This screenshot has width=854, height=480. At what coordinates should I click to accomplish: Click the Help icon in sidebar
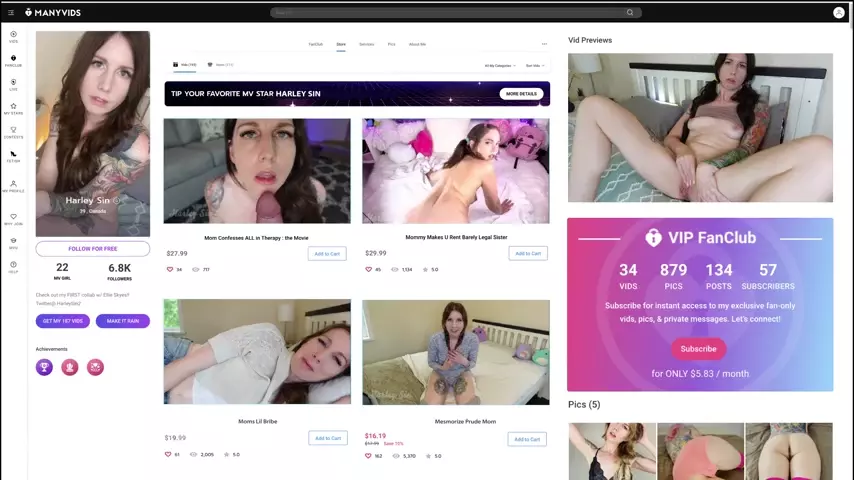[13, 266]
